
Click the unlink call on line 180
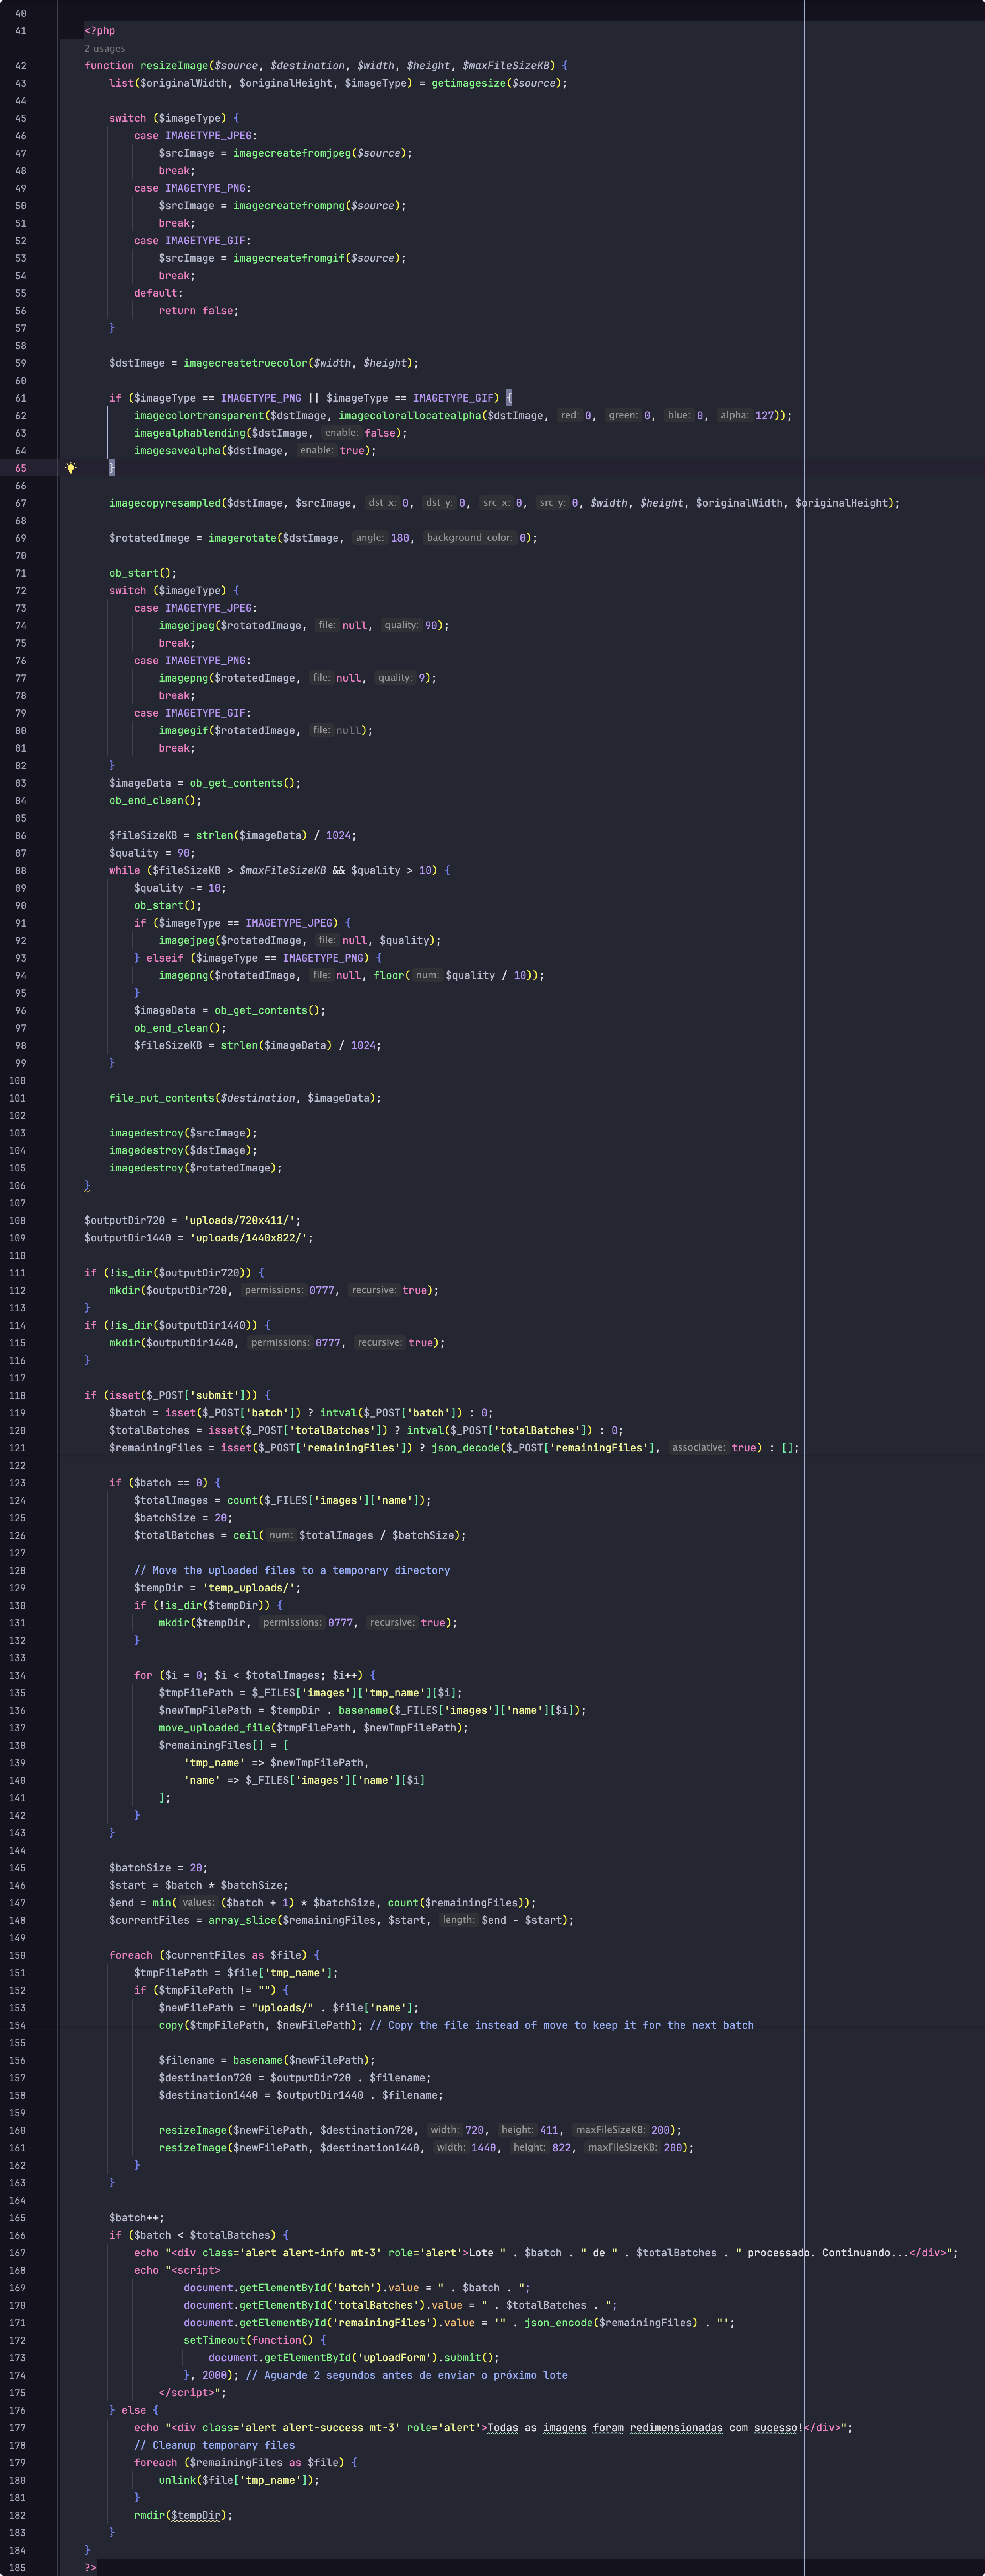177,2481
